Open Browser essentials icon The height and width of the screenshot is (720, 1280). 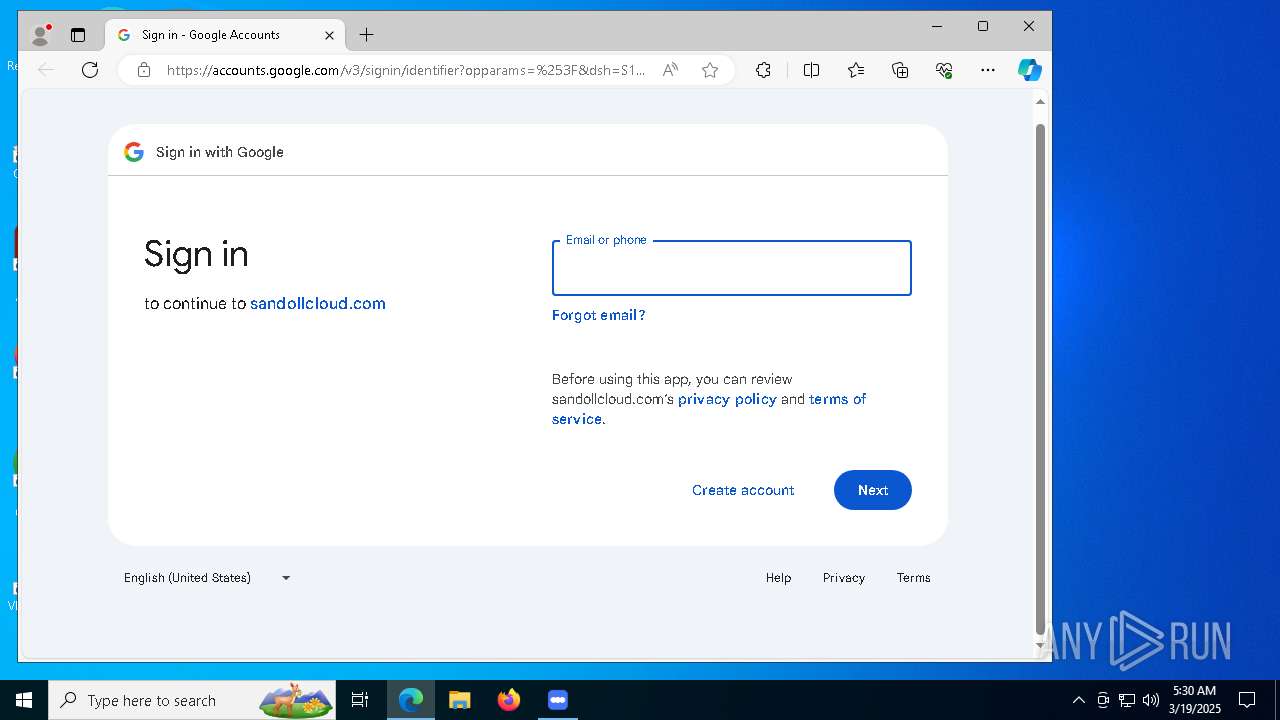coord(944,70)
